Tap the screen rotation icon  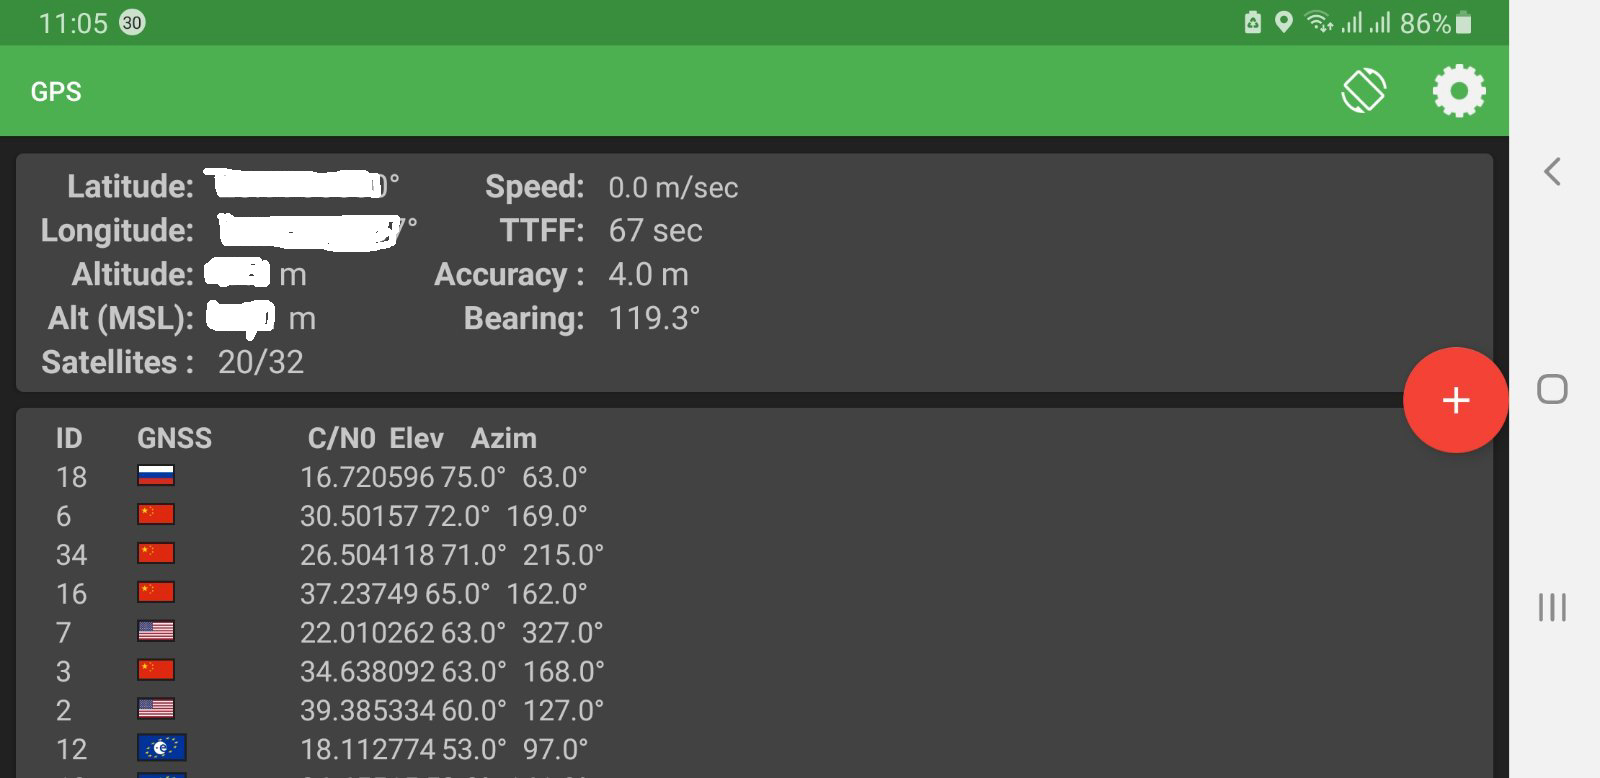tap(1363, 91)
